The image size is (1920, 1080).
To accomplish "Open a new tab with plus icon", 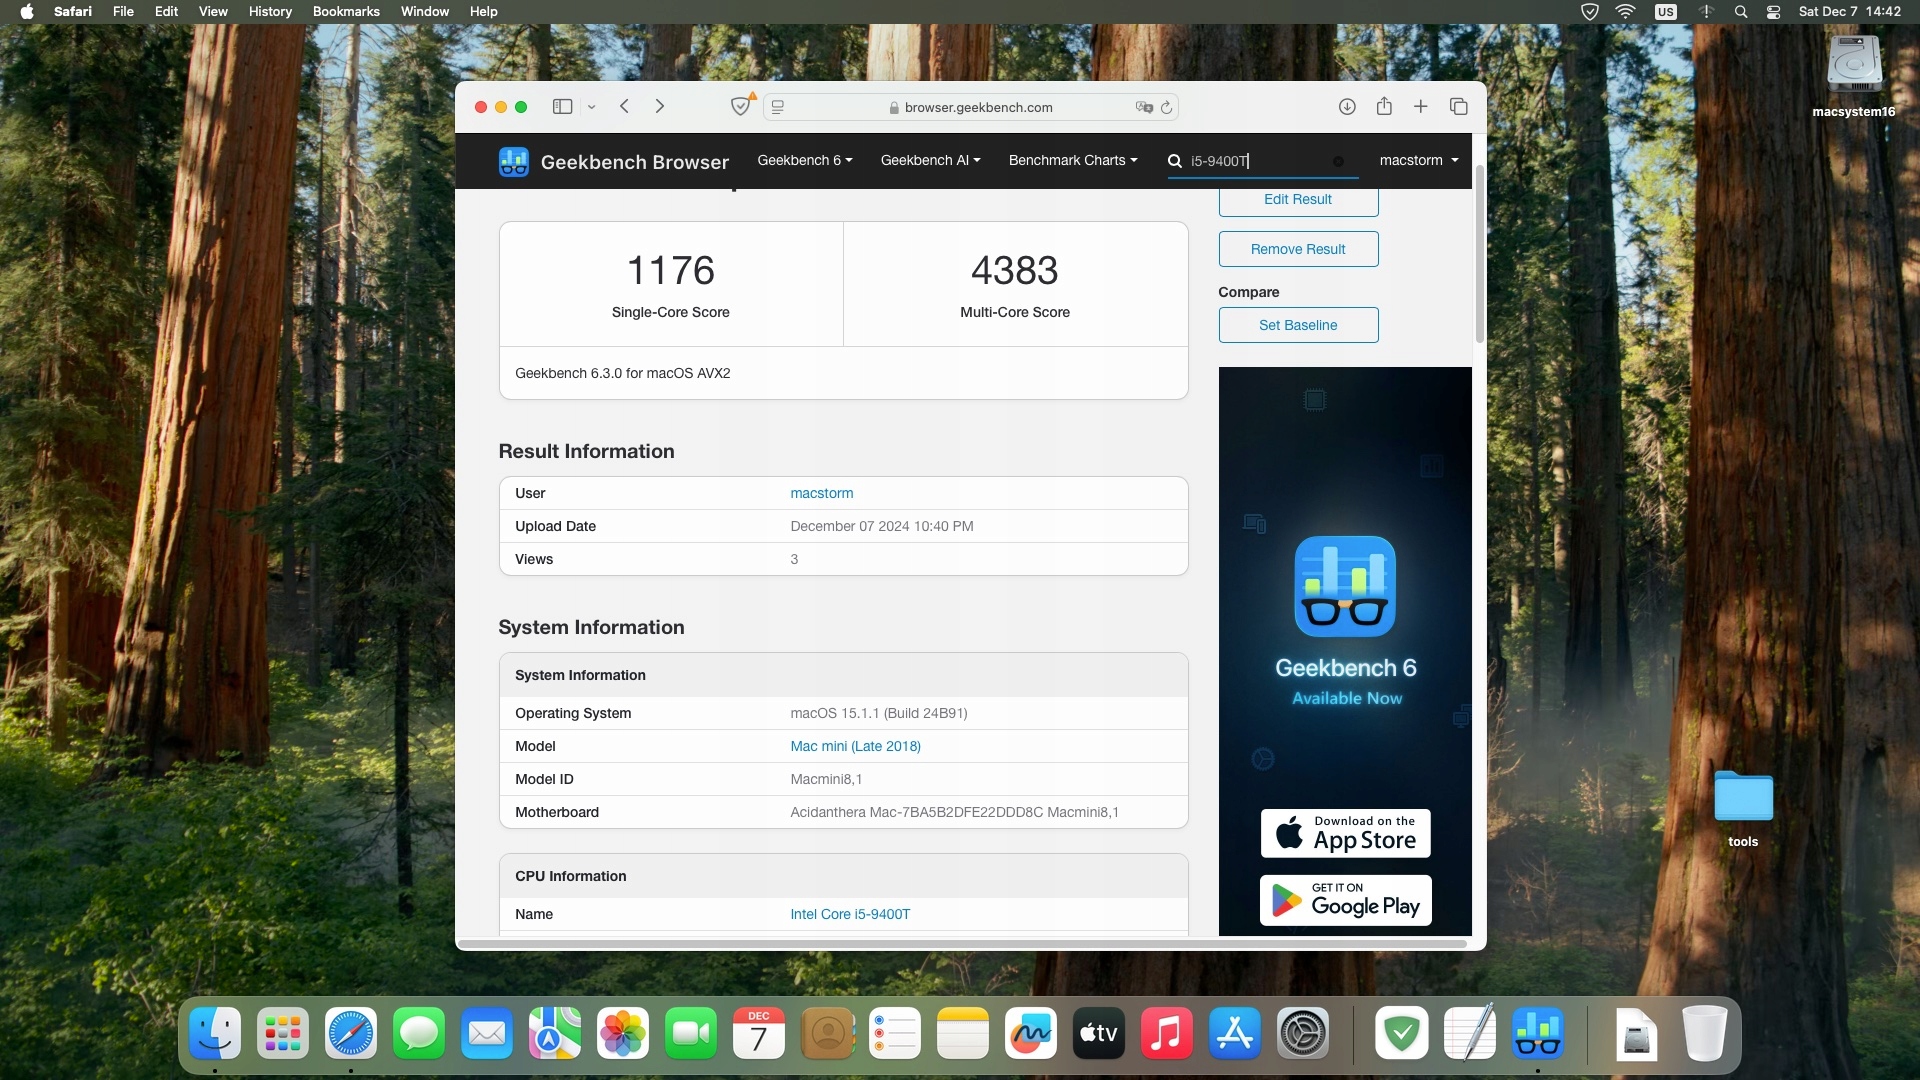I will [x=1420, y=107].
